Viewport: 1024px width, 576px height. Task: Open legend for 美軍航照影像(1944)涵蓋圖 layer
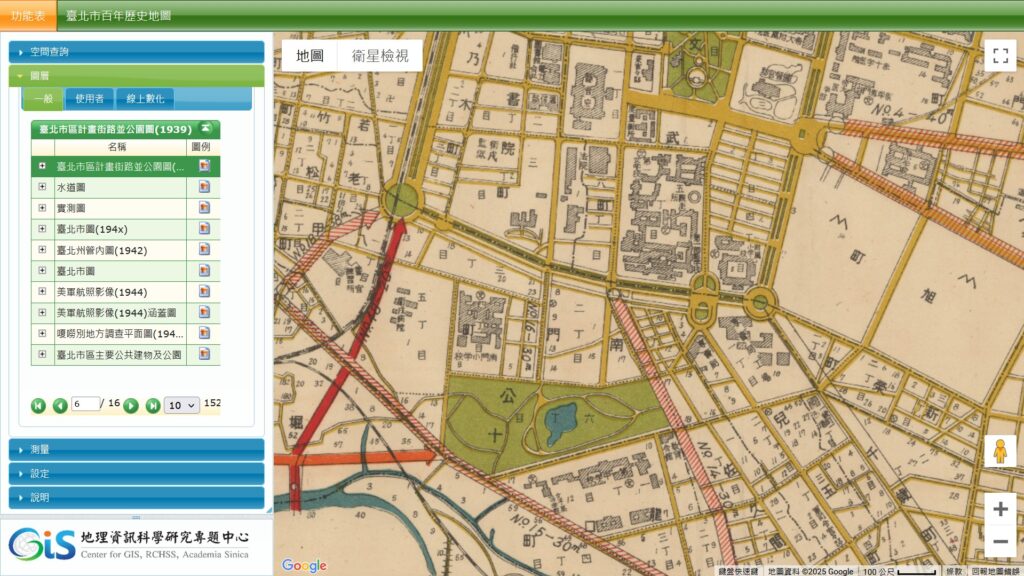pos(204,312)
